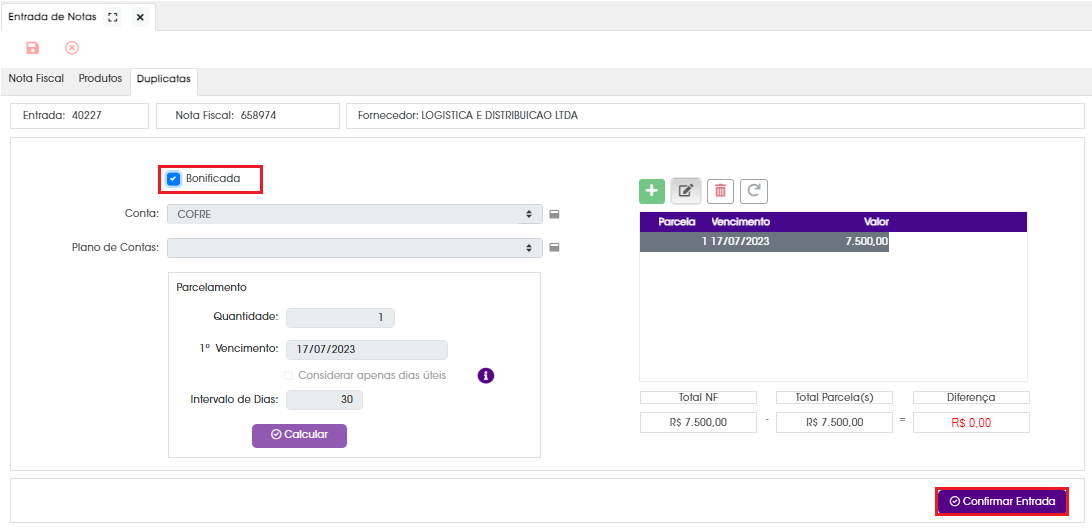The width and height of the screenshot is (1092, 528).
Task: Click the 1º Vencimento date field
Action: [367, 350]
